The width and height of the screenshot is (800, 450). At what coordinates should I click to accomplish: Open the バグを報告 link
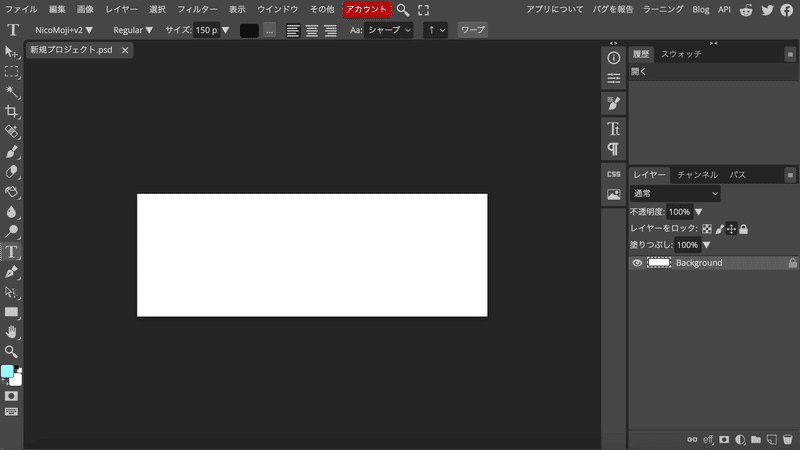(613, 10)
